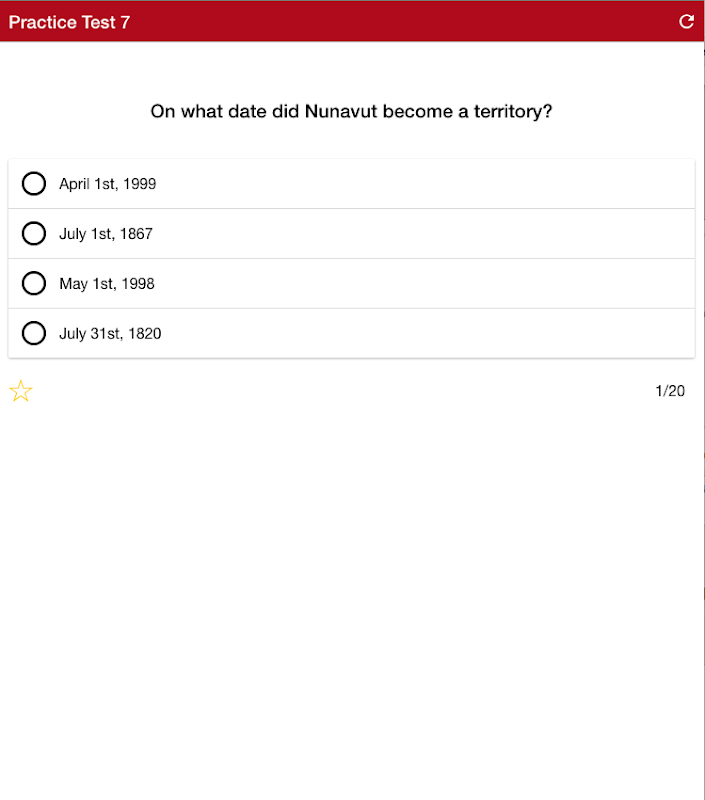Select the radio button for April 1st, 1999

point(34,184)
